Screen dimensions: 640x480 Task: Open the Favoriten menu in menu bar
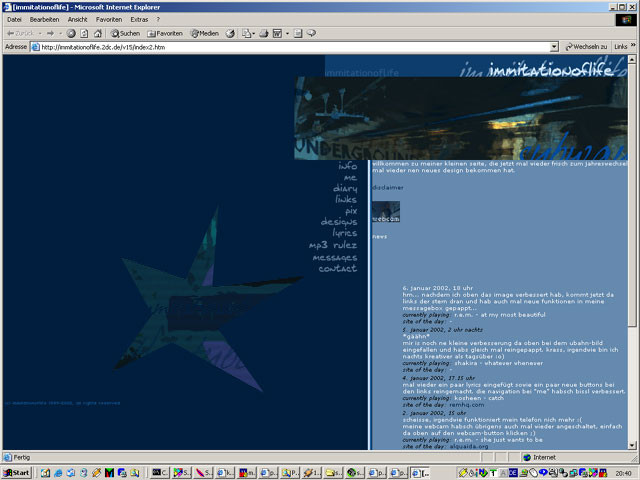109,20
